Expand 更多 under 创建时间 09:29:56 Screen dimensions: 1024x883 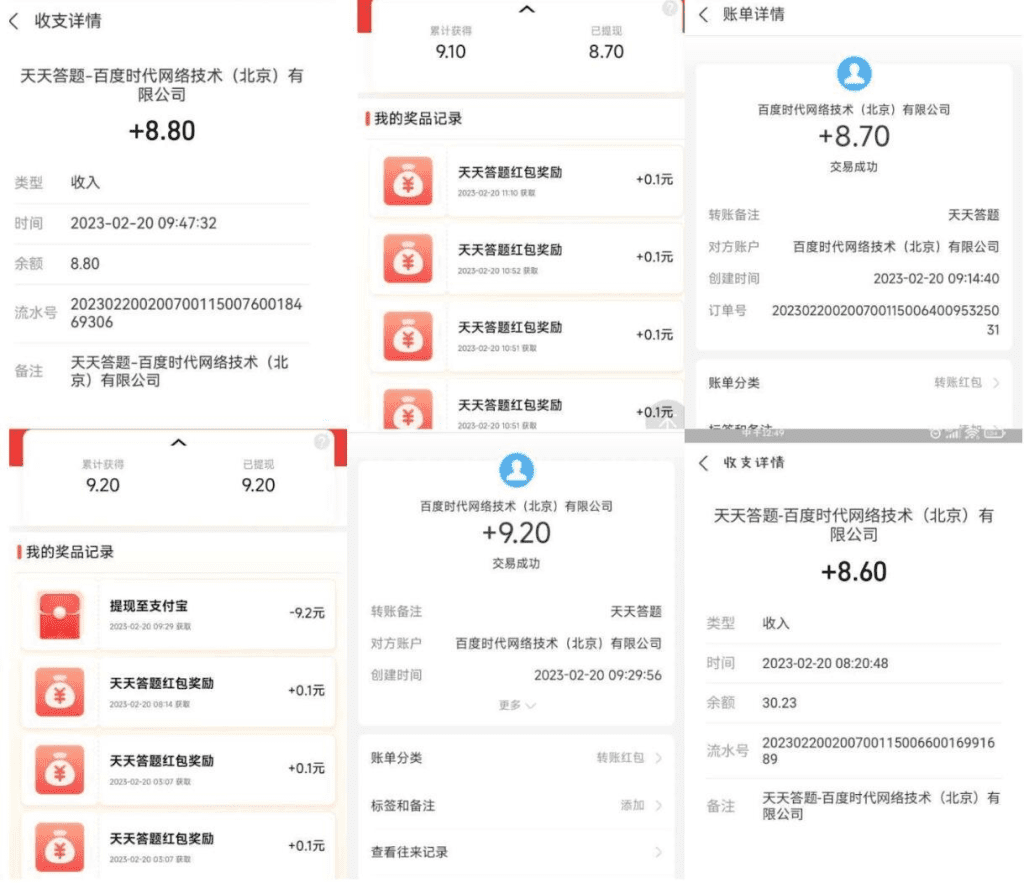tap(516, 705)
